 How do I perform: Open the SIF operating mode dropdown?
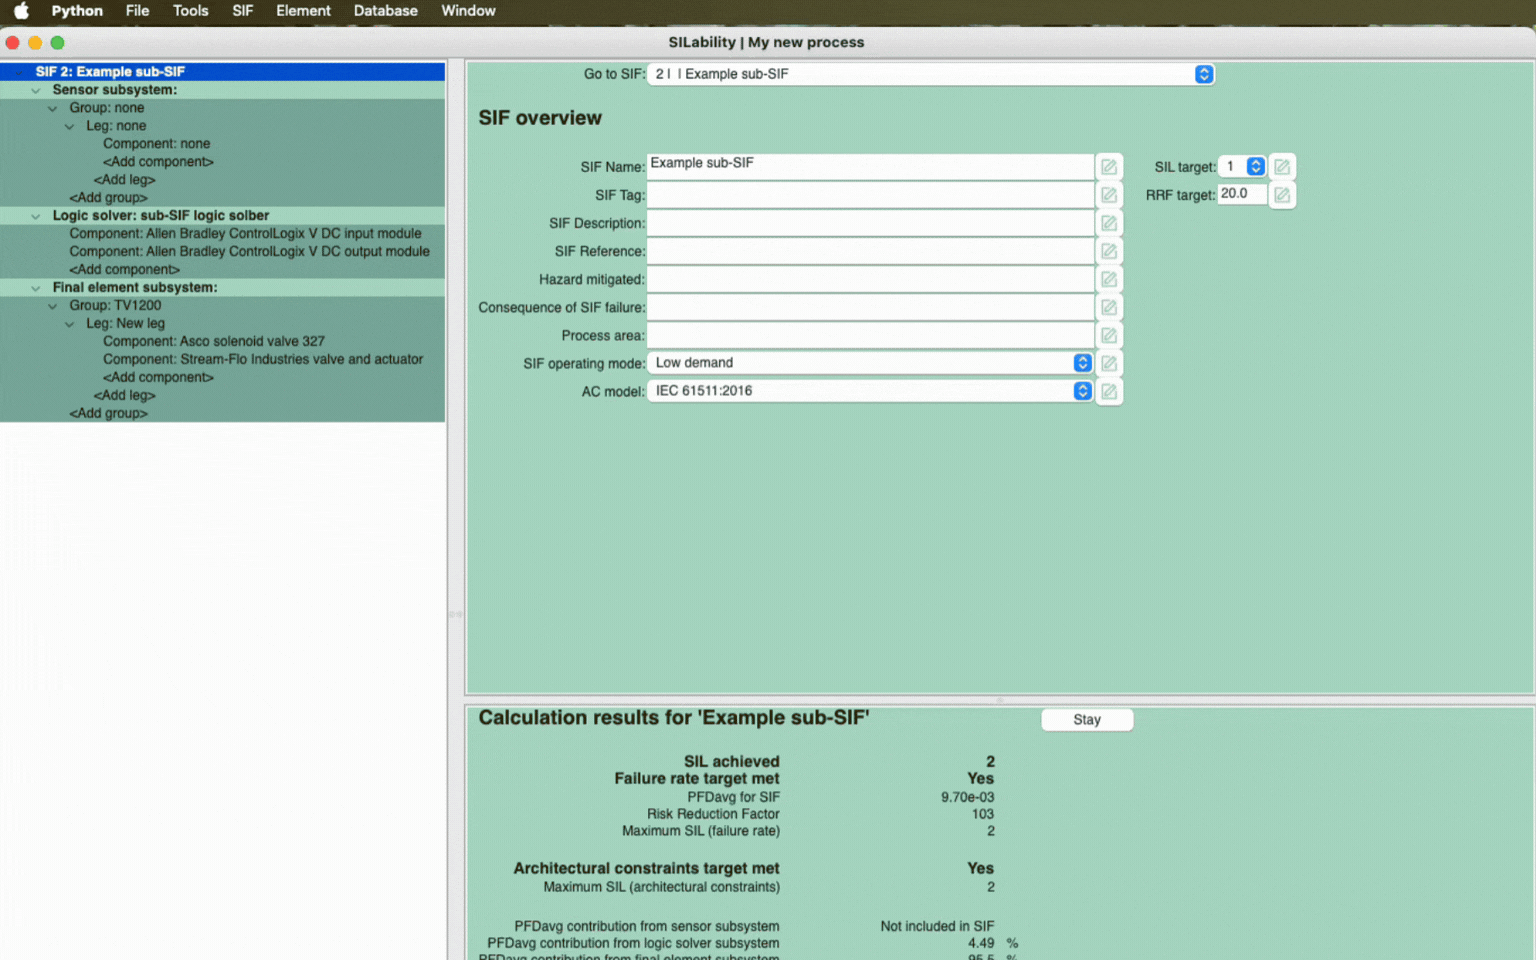pos(1081,363)
